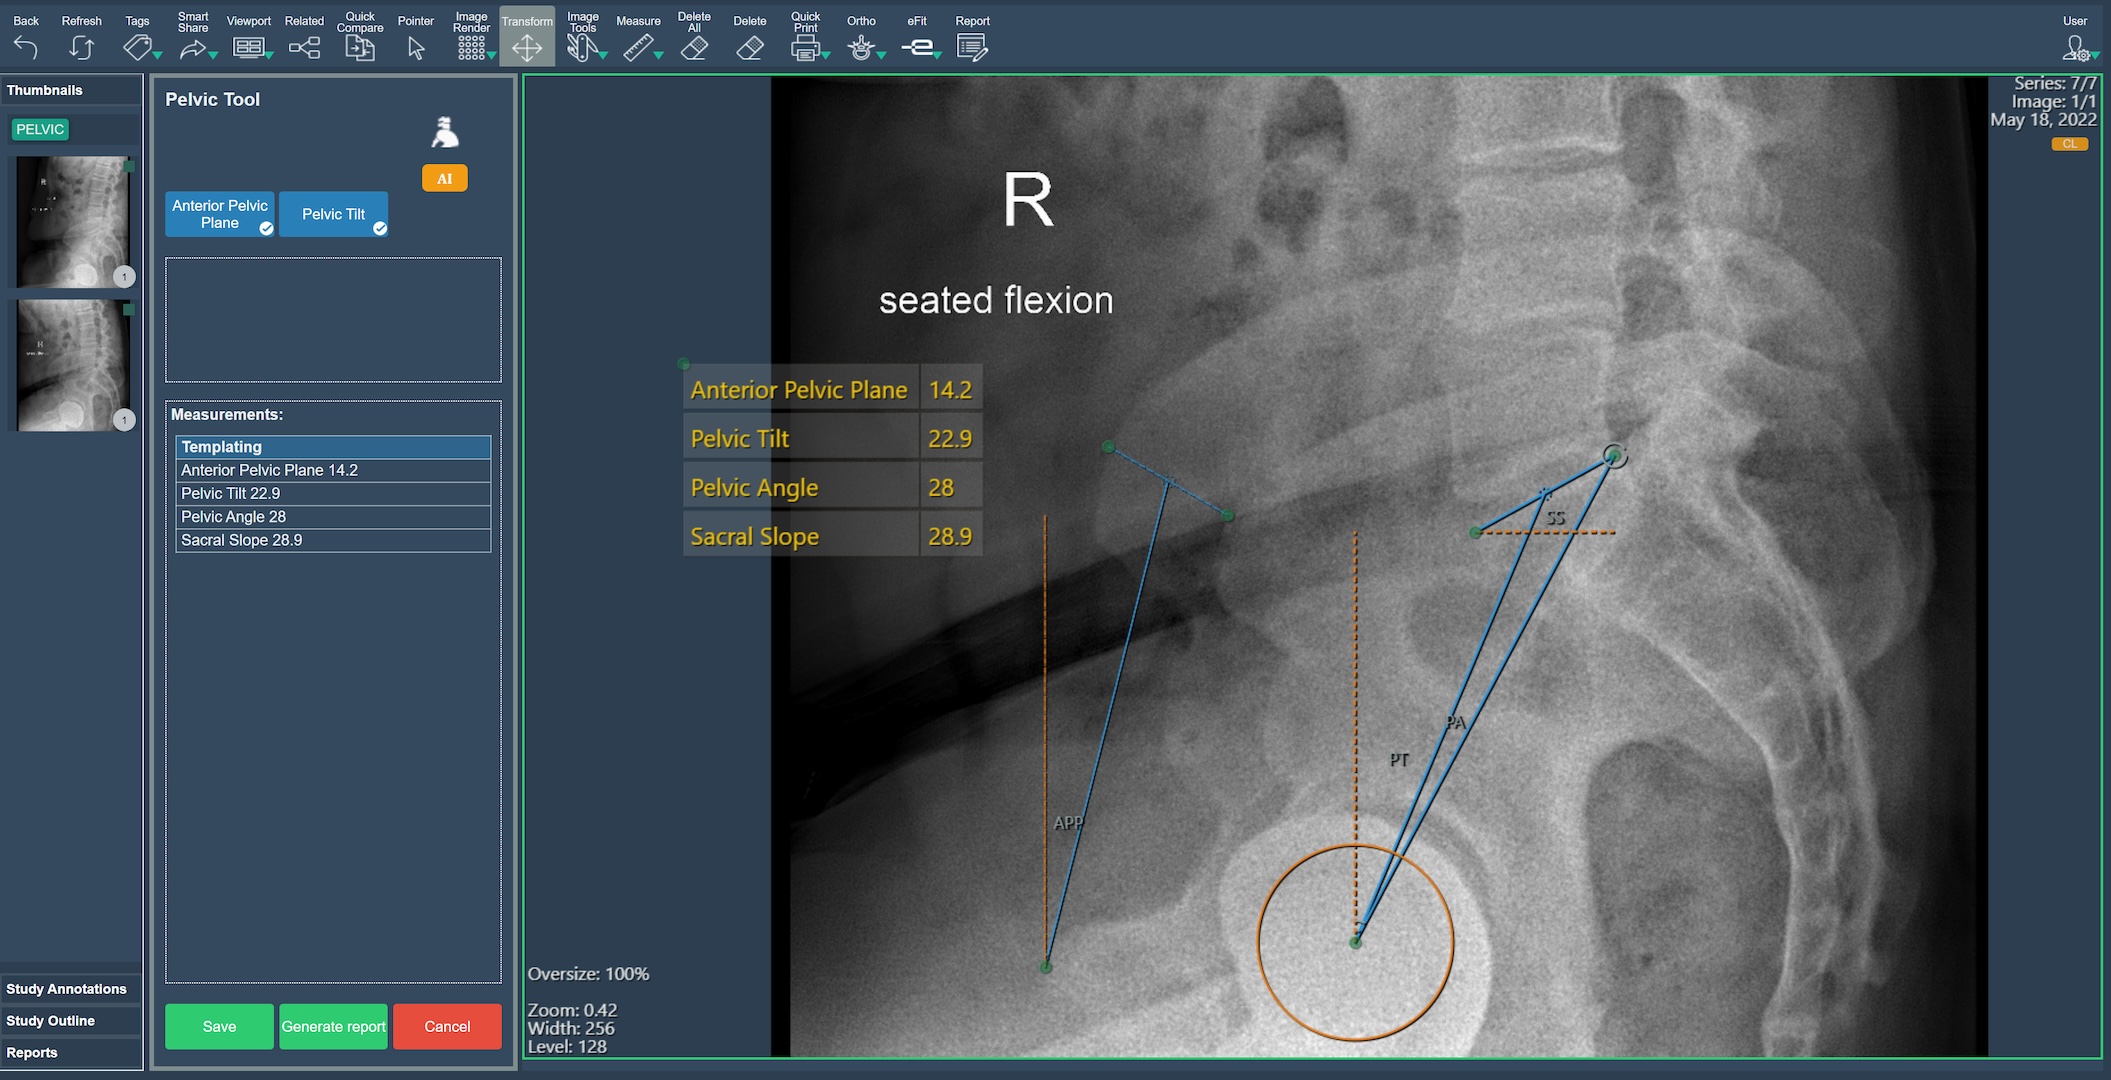Open the Study Annotations section
The image size is (2111, 1080).
[66, 989]
